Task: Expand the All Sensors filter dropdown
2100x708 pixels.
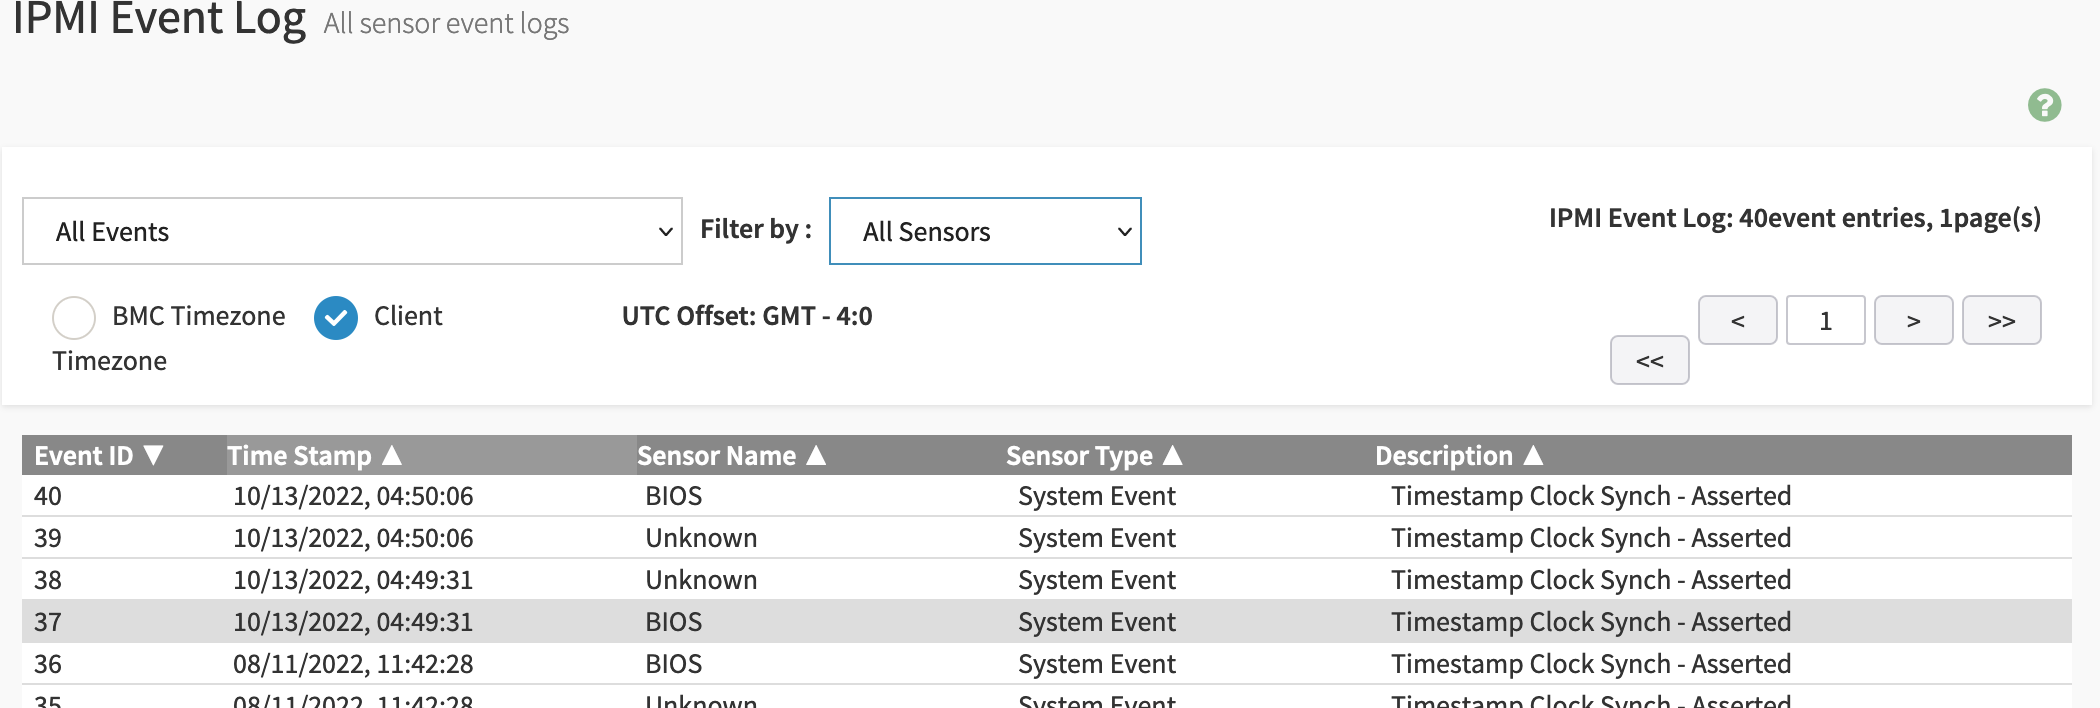Action: click(985, 231)
